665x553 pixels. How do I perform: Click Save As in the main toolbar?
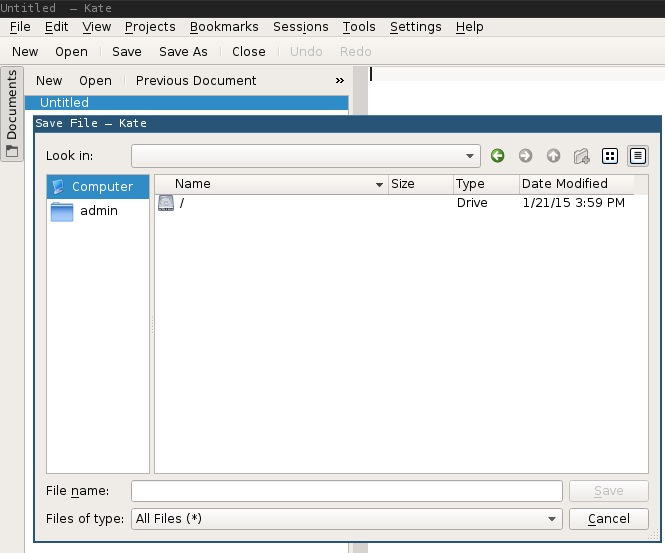183,52
